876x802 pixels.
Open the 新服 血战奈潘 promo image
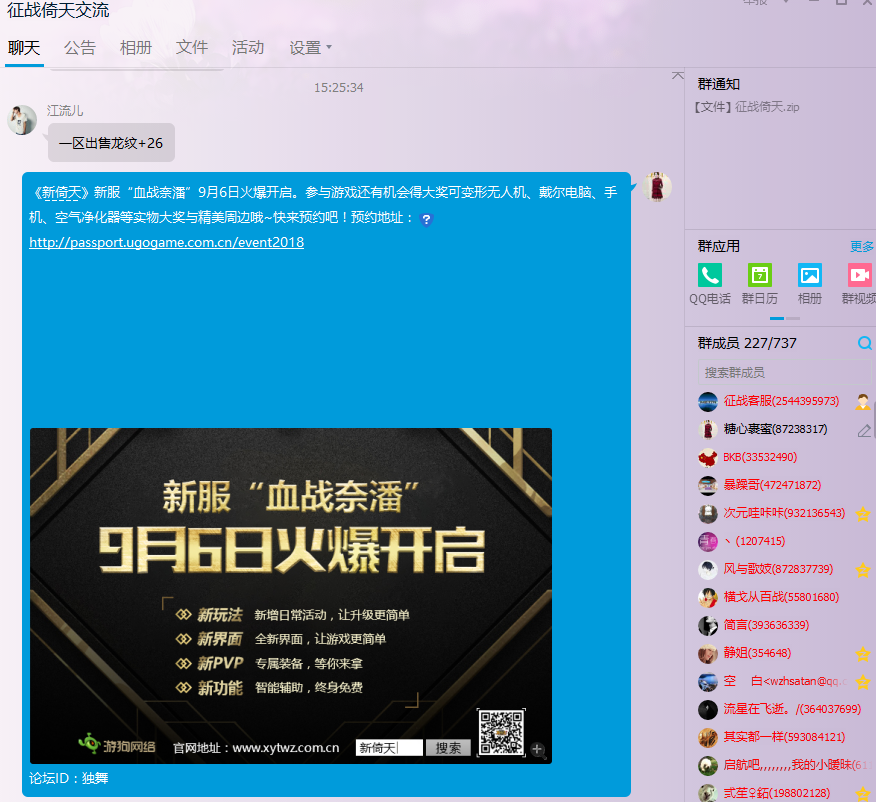[291, 595]
